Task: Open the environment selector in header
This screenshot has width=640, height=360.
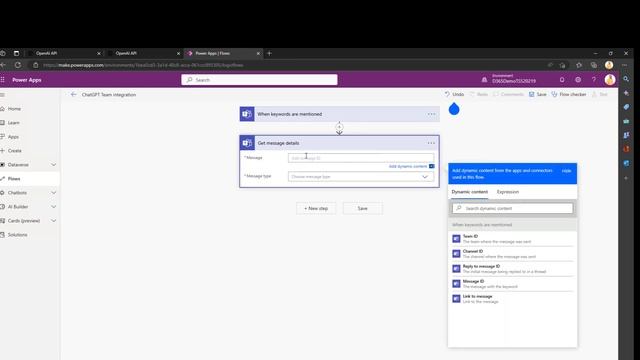Action: (509, 79)
